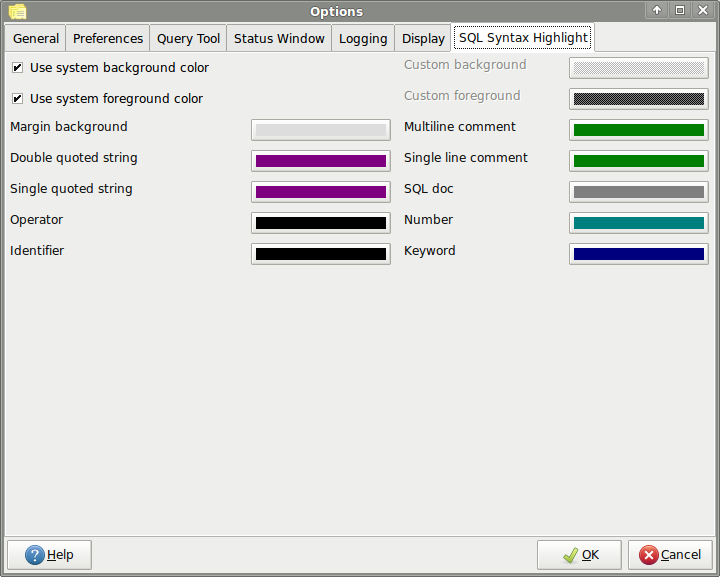This screenshot has width=720, height=577.
Task: Open the Preferences tab
Action: tap(108, 39)
